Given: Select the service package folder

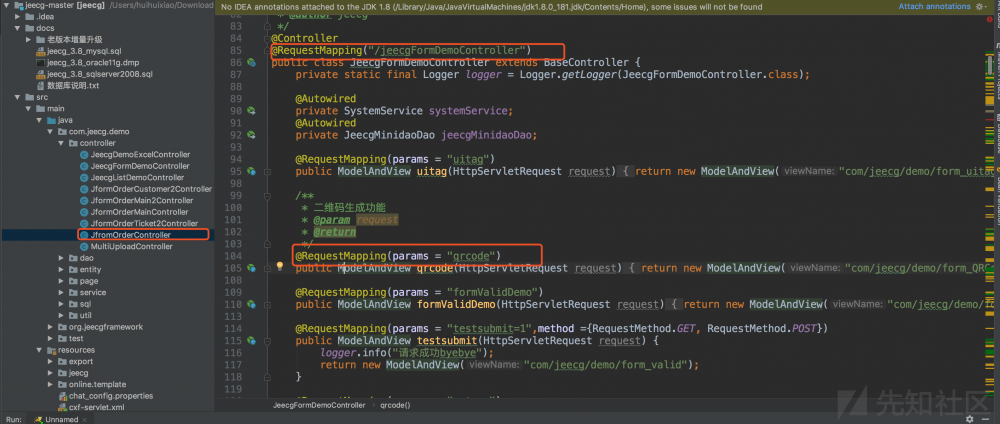Looking at the screenshot, I should click(92, 292).
